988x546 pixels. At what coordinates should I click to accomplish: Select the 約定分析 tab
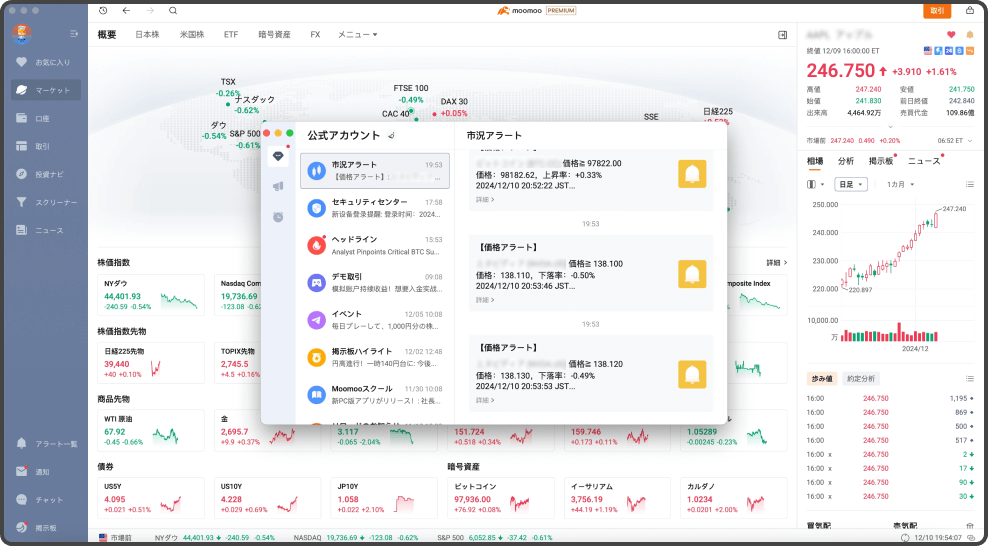tap(861, 378)
